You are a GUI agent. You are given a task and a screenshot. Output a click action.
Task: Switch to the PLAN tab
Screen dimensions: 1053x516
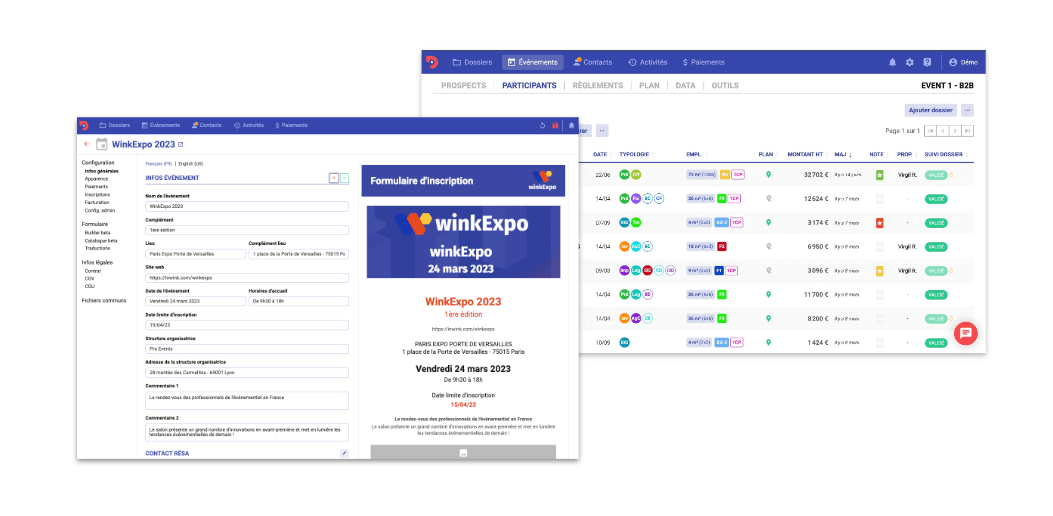(649, 85)
